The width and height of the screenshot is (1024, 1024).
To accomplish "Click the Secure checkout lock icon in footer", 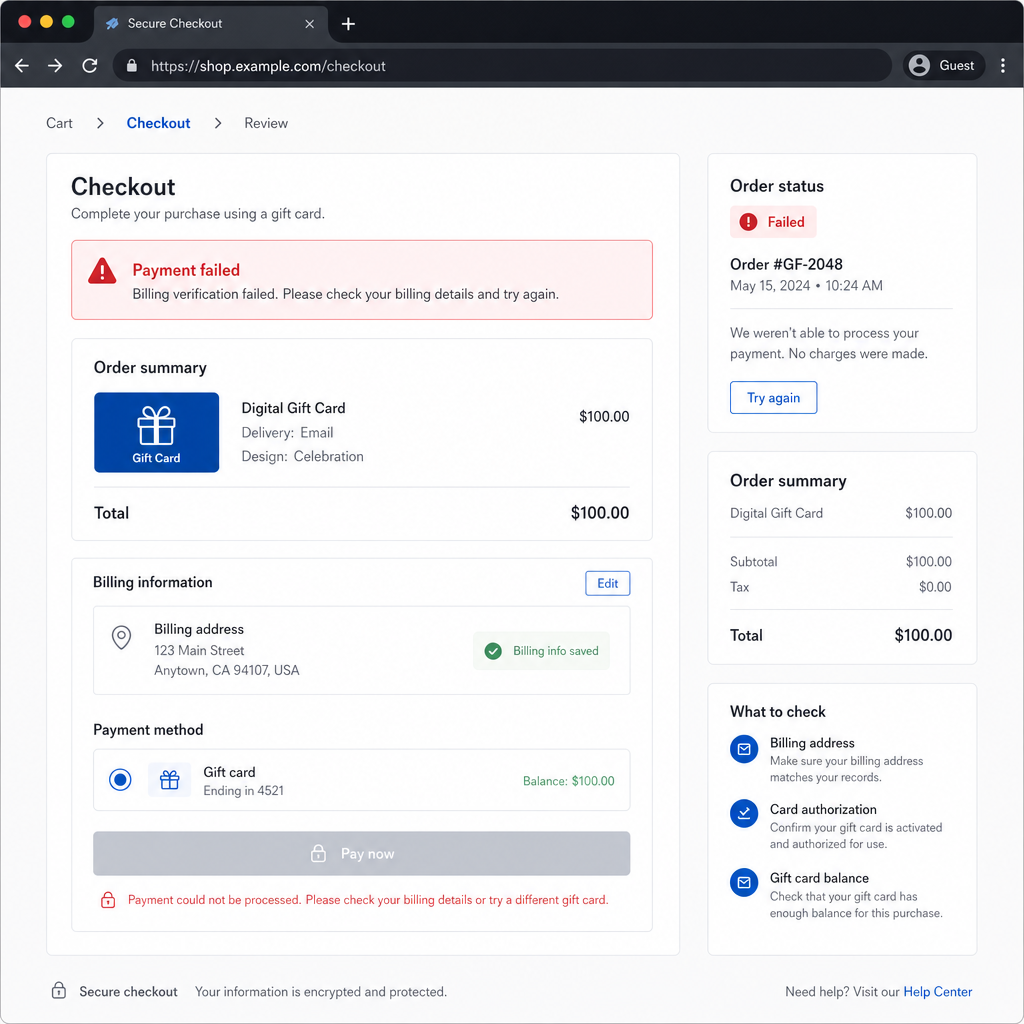I will (x=59, y=991).
